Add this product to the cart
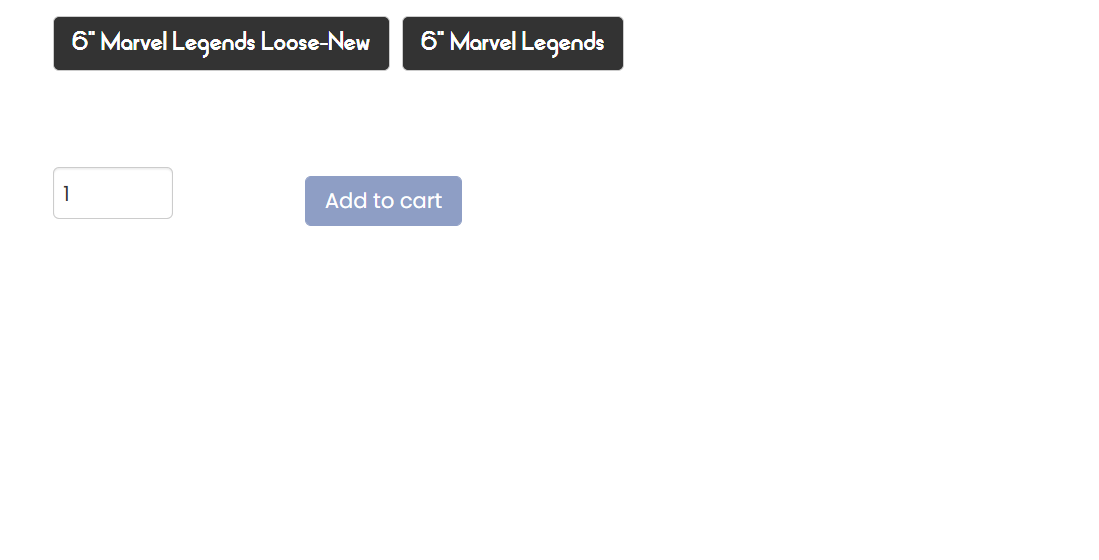 coord(383,201)
